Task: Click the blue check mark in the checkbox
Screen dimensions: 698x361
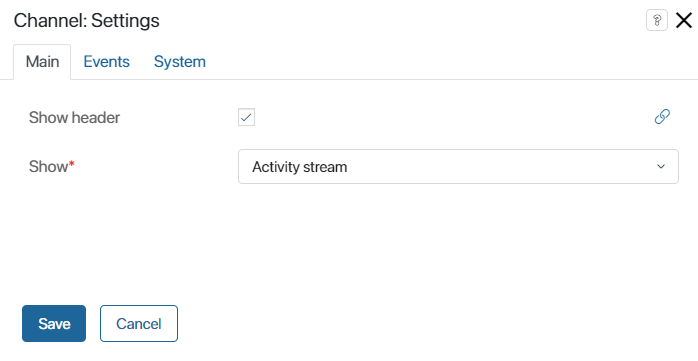Action: click(x=246, y=118)
